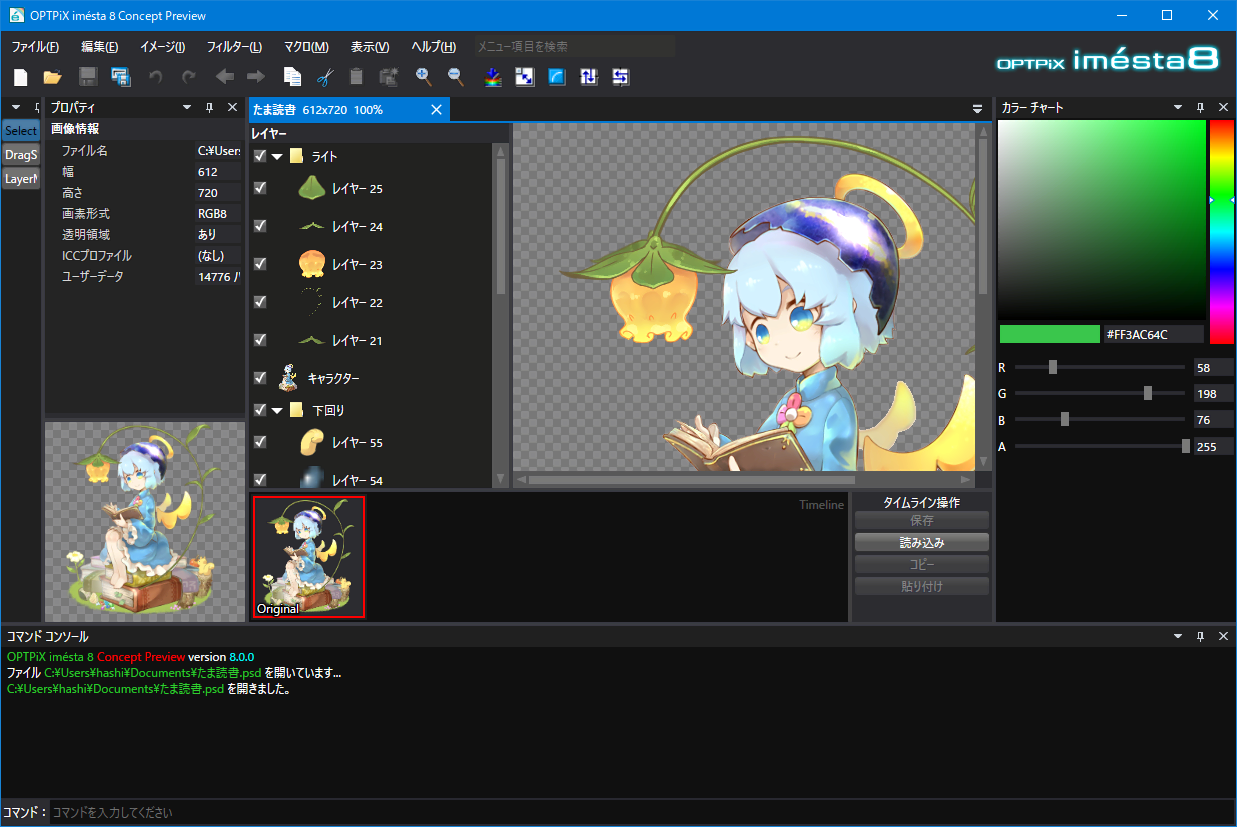Uncheck レイヤー 24 visibility checkbox
This screenshot has height=827, width=1237.
tap(260, 226)
